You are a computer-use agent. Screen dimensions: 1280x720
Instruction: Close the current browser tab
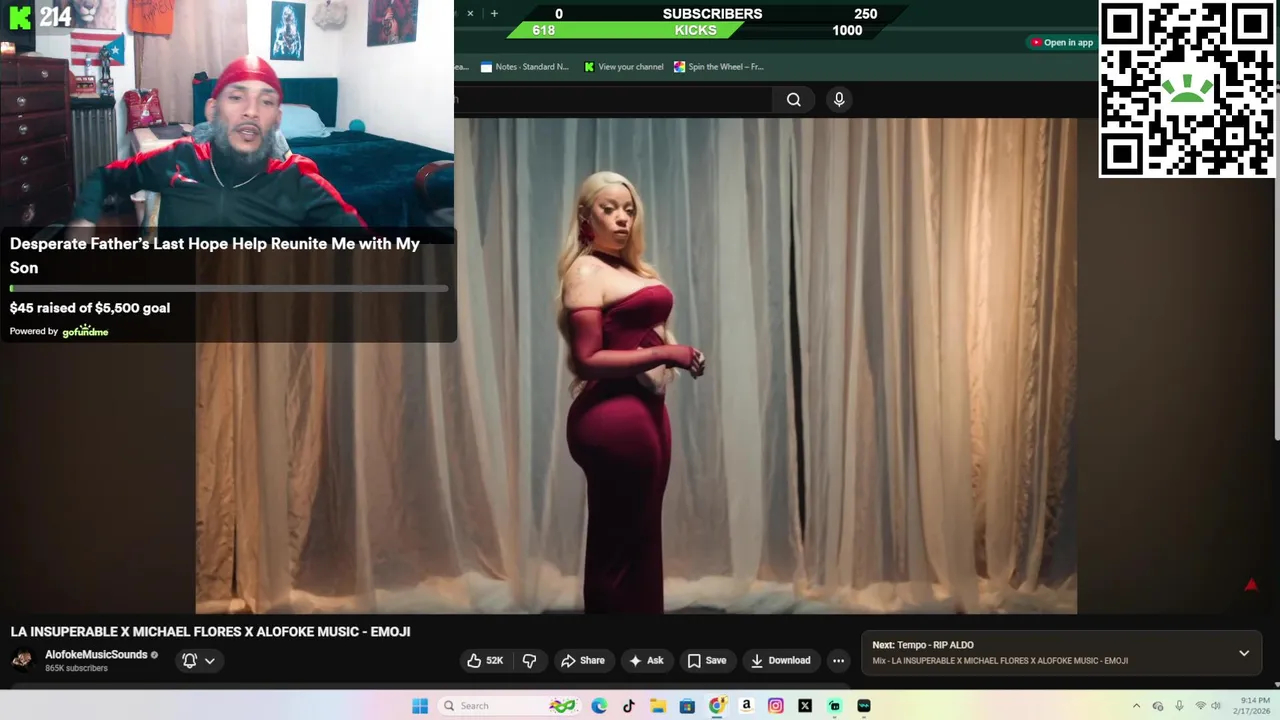coord(470,14)
